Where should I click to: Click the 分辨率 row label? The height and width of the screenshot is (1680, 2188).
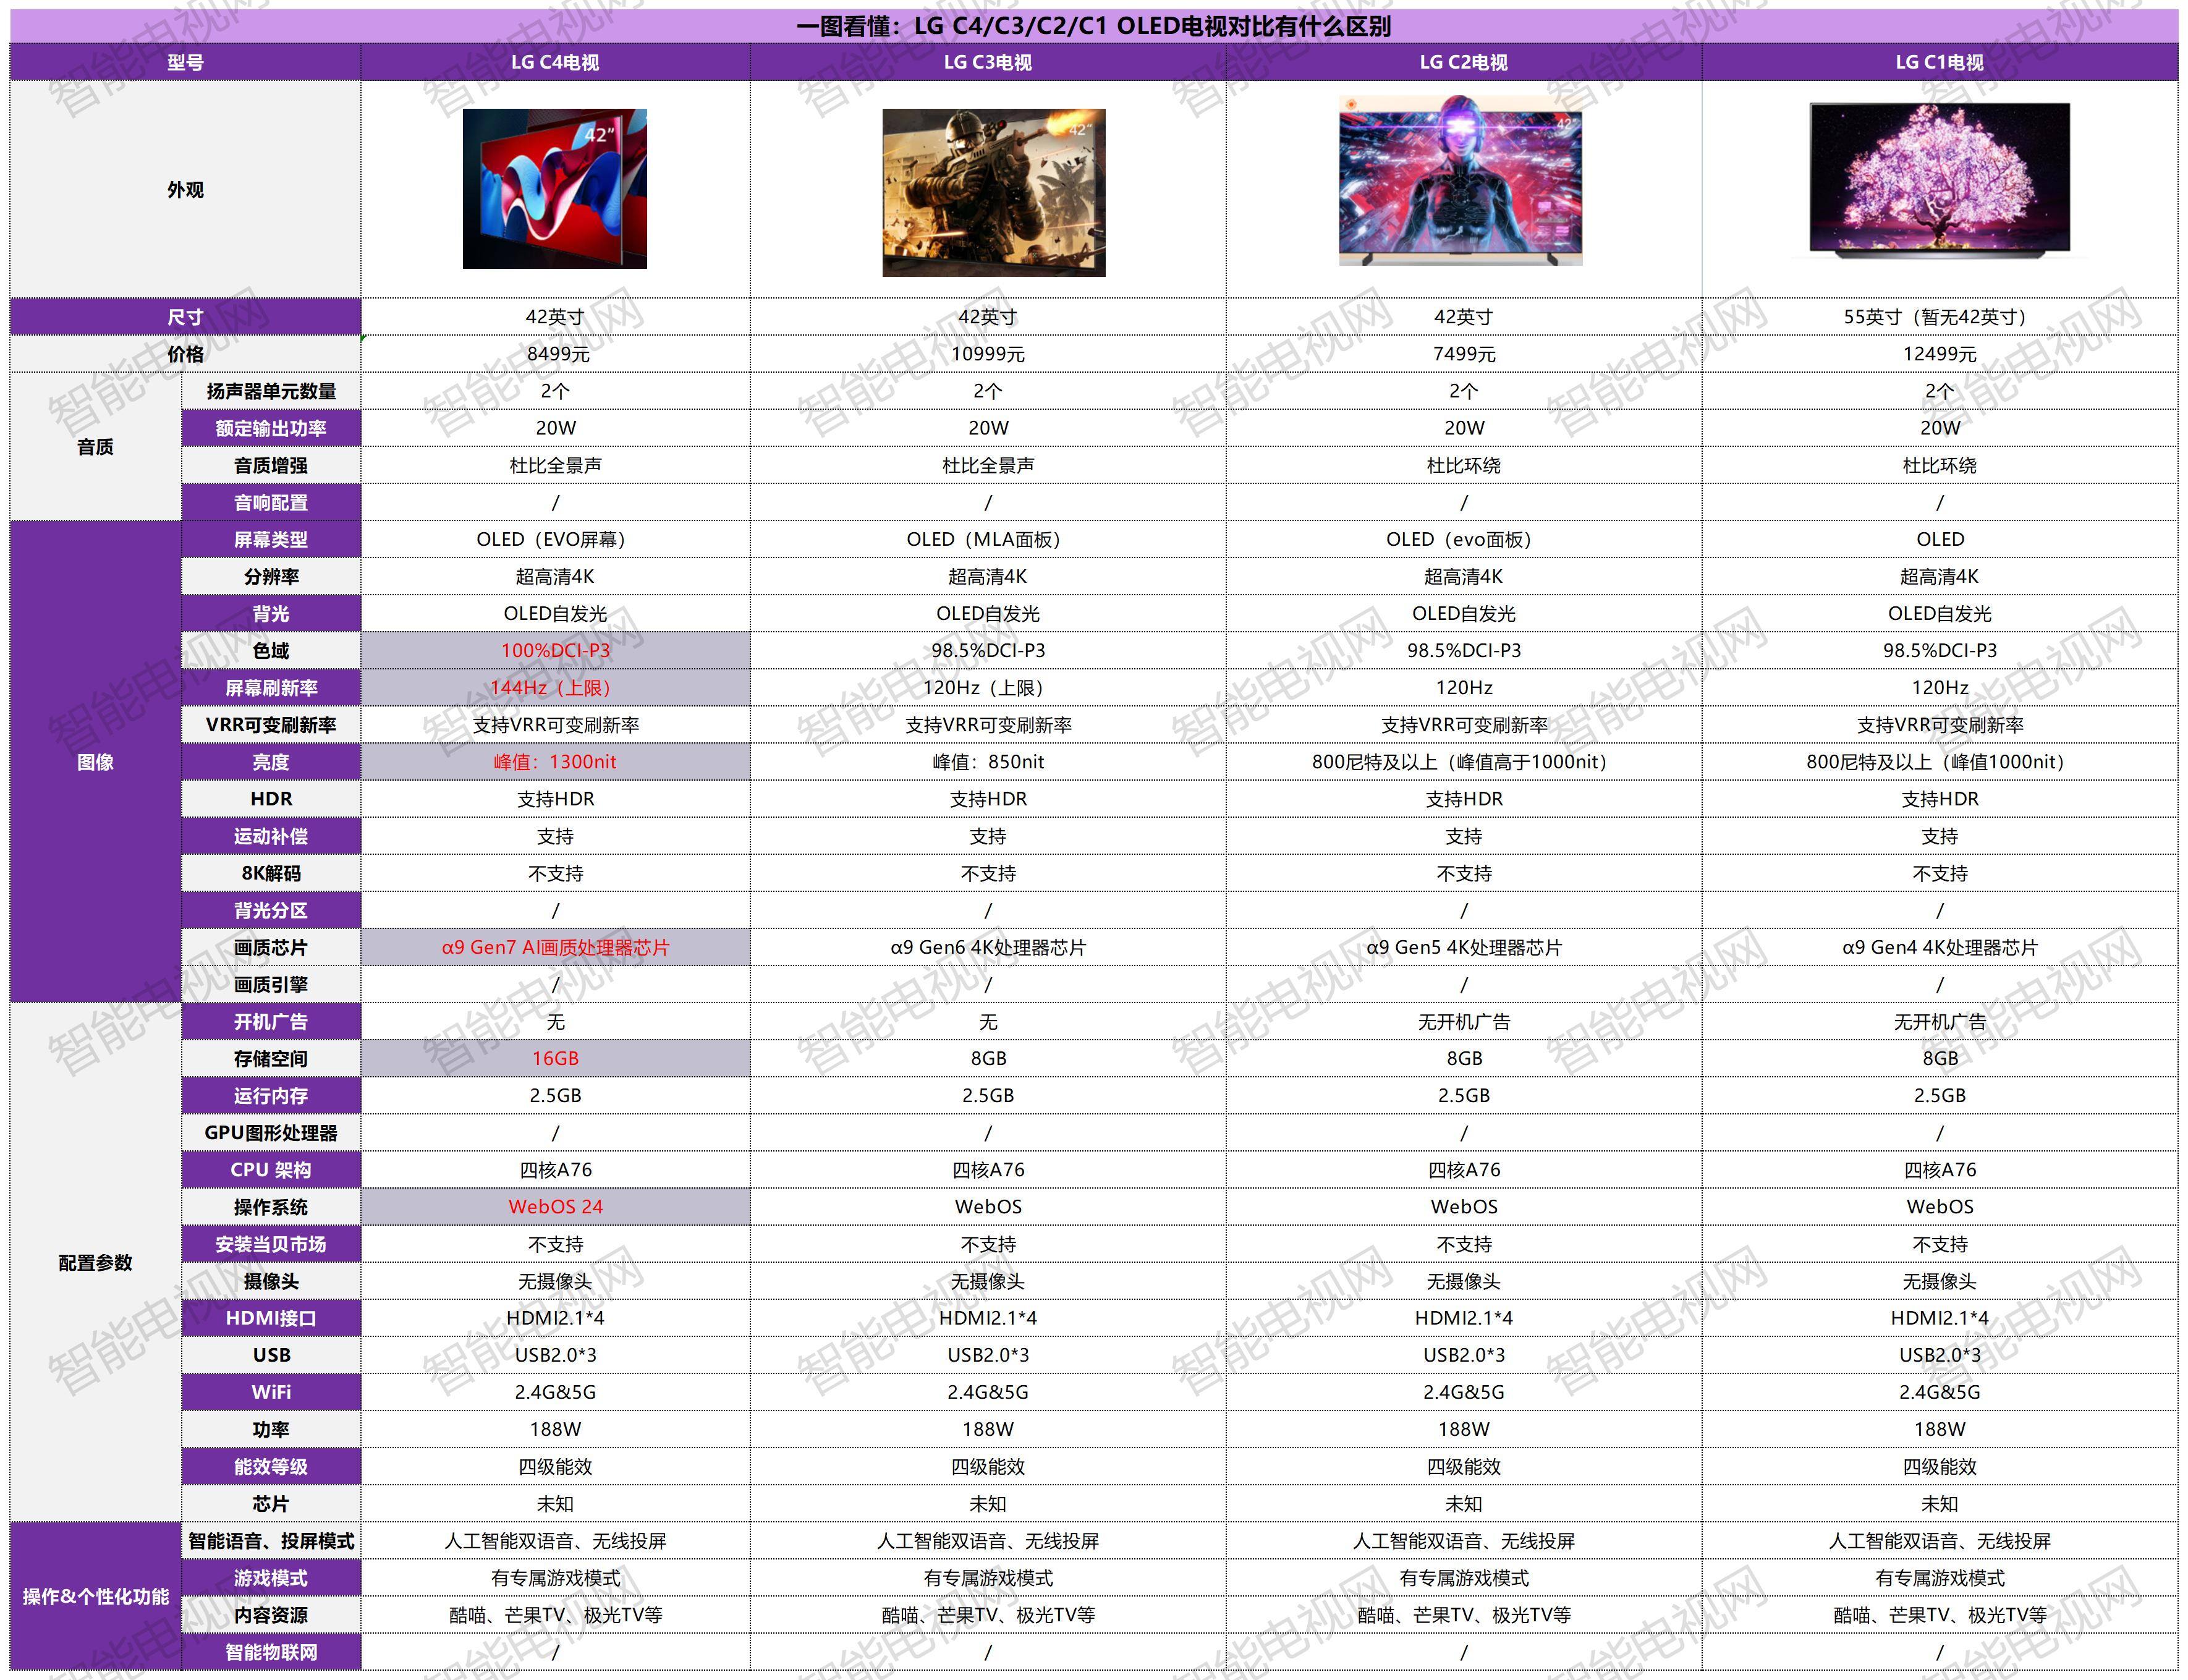point(271,577)
